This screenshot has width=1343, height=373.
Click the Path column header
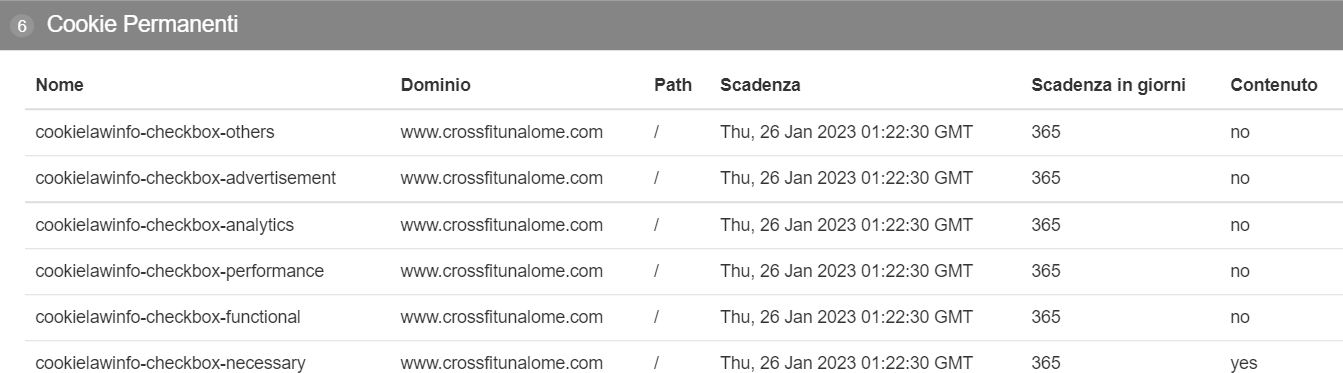pyautogui.click(x=673, y=85)
